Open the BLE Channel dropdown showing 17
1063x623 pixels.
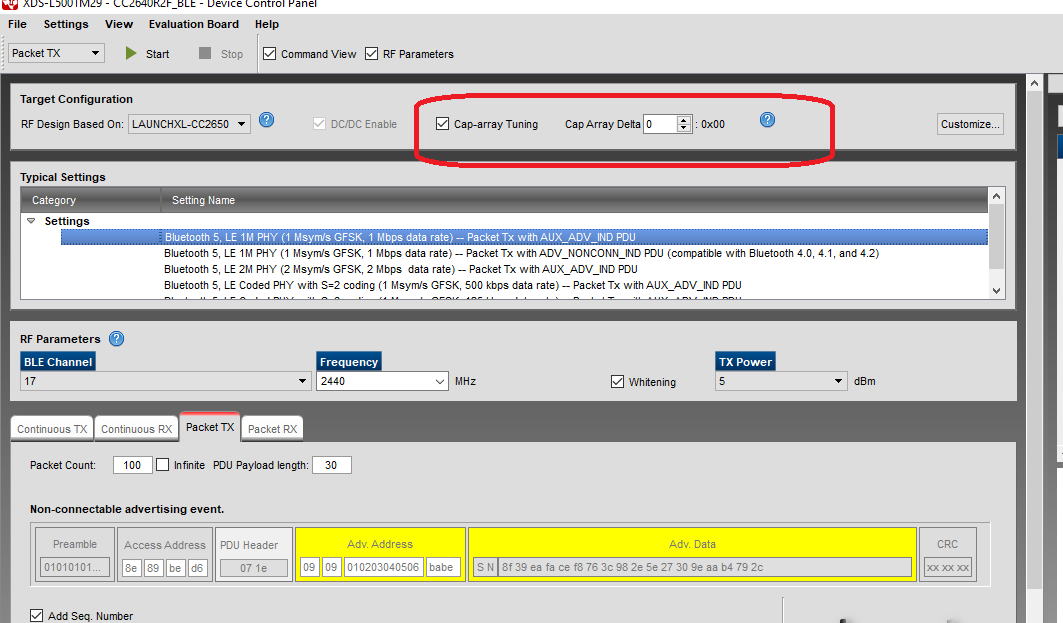tap(165, 381)
